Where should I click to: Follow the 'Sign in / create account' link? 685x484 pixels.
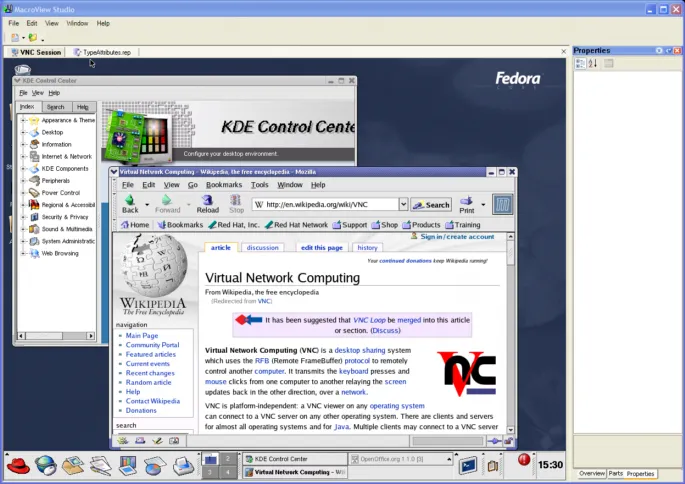(x=457, y=237)
